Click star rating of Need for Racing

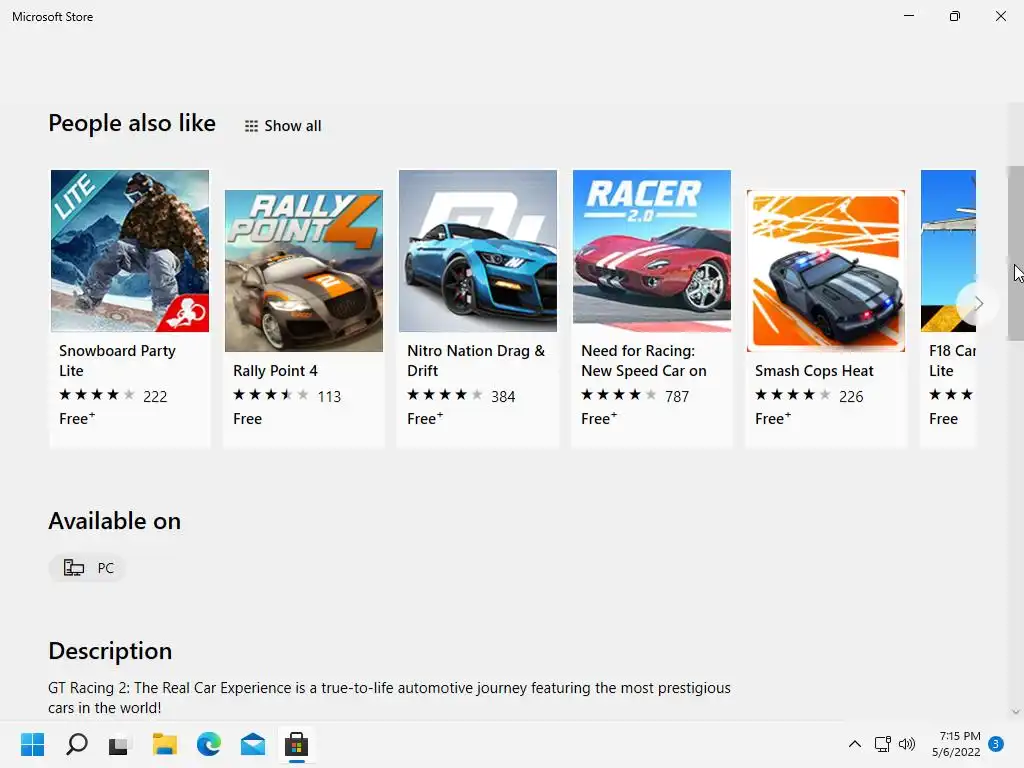[619, 394]
